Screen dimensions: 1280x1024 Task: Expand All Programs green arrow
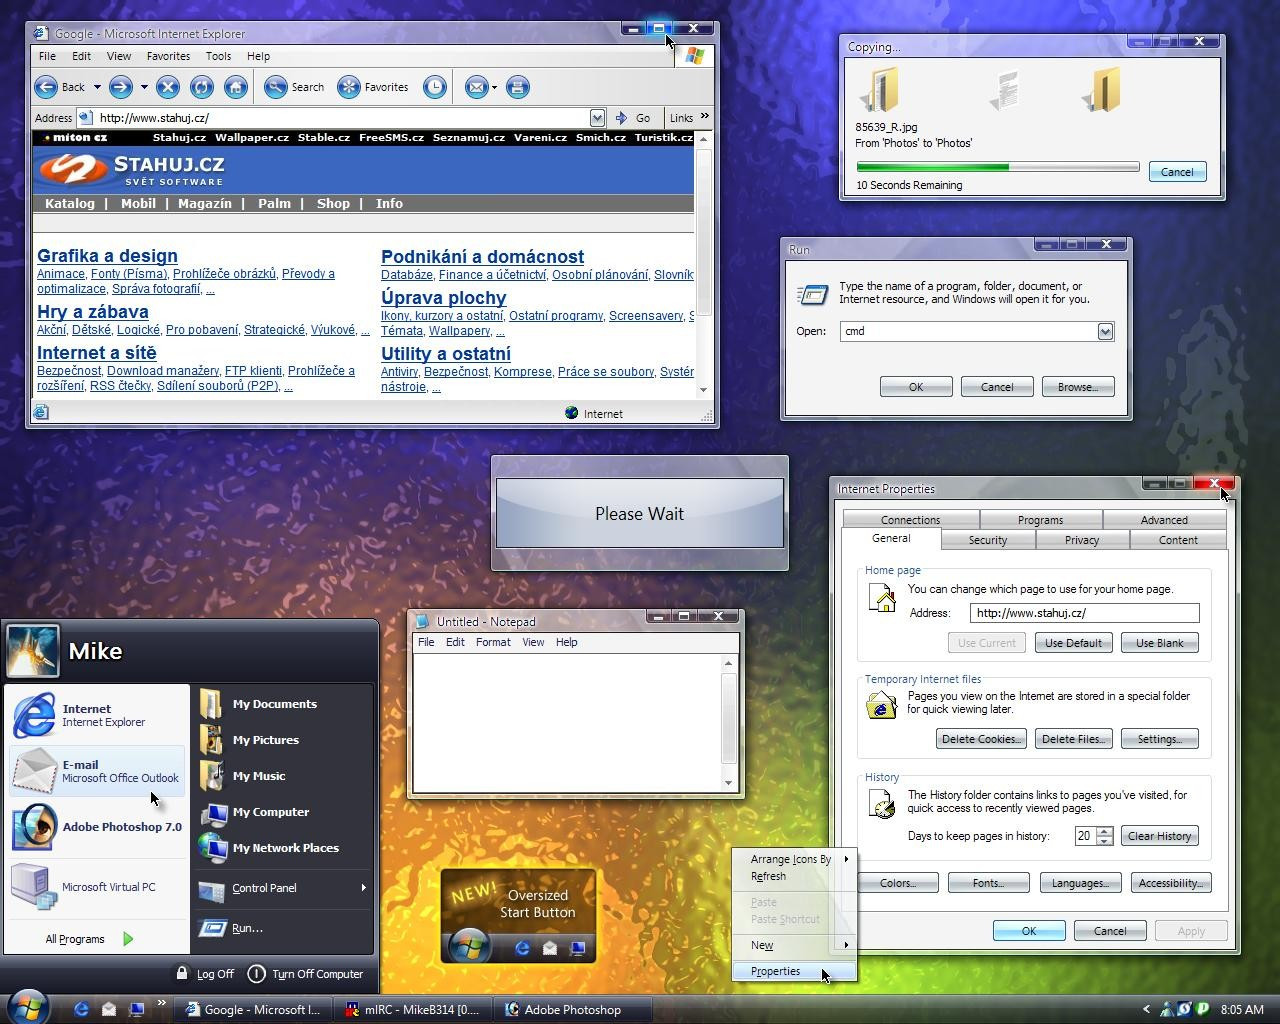(128, 939)
